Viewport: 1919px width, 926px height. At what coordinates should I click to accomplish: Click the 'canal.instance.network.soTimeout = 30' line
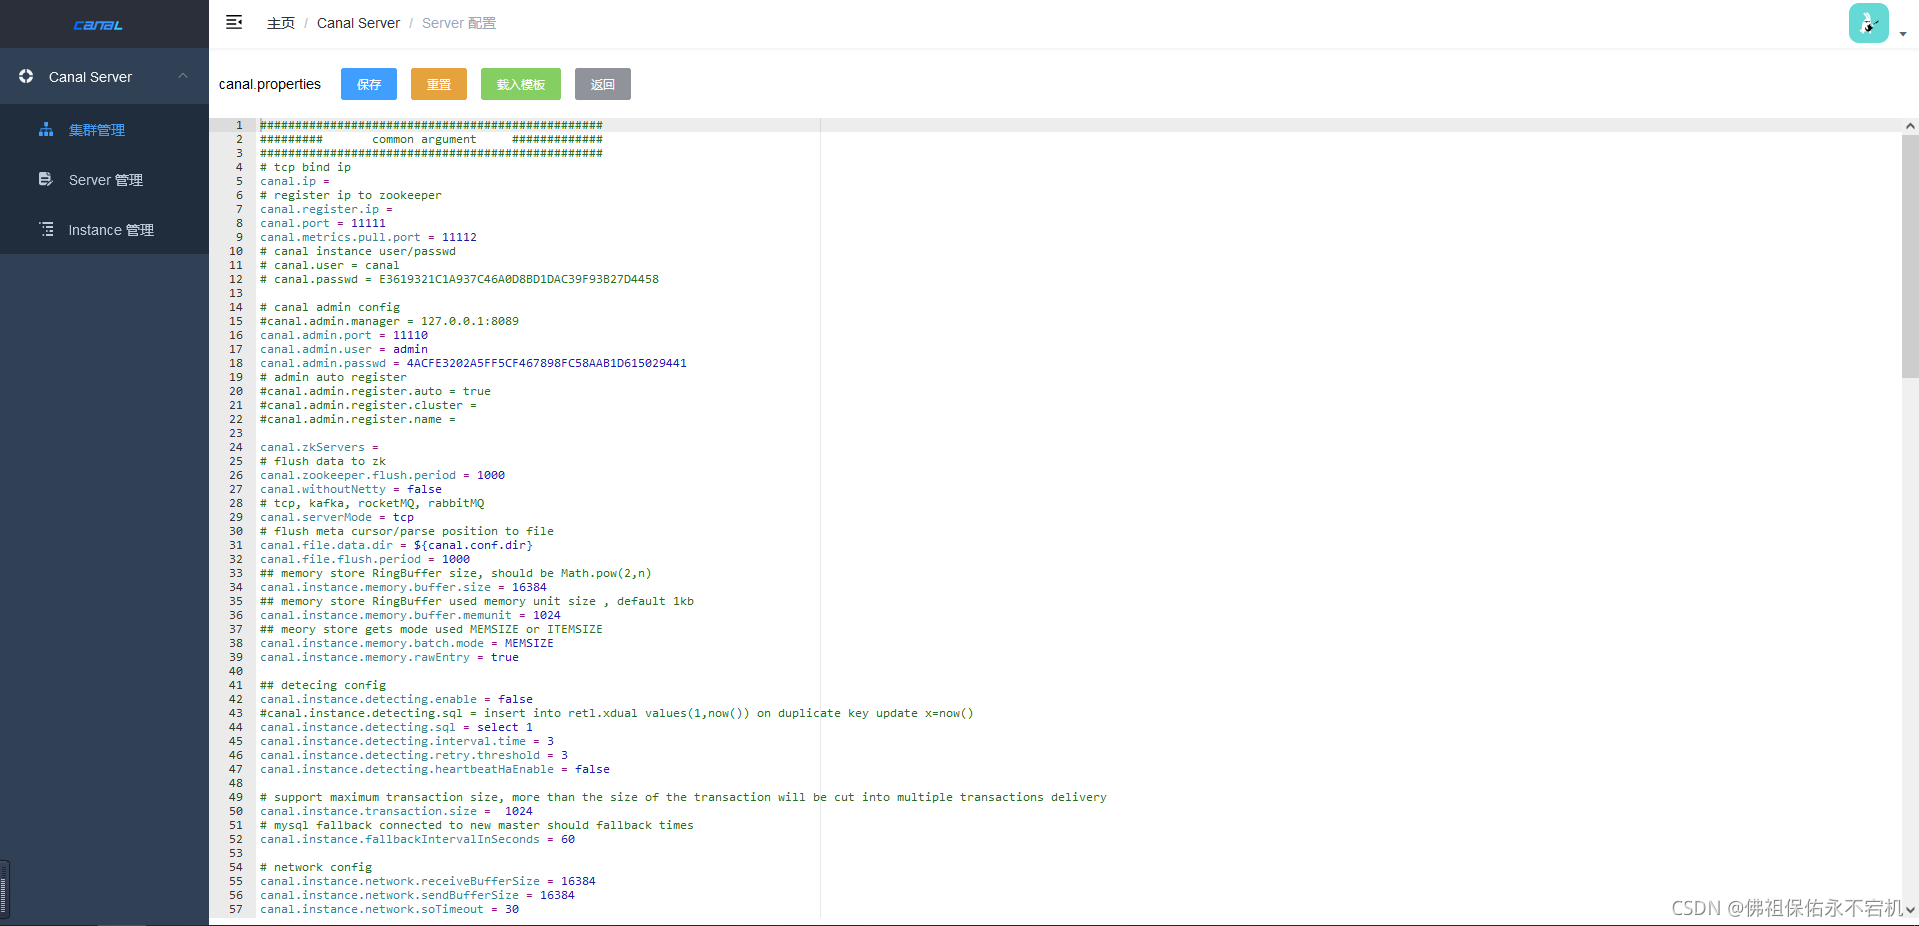pyautogui.click(x=389, y=909)
